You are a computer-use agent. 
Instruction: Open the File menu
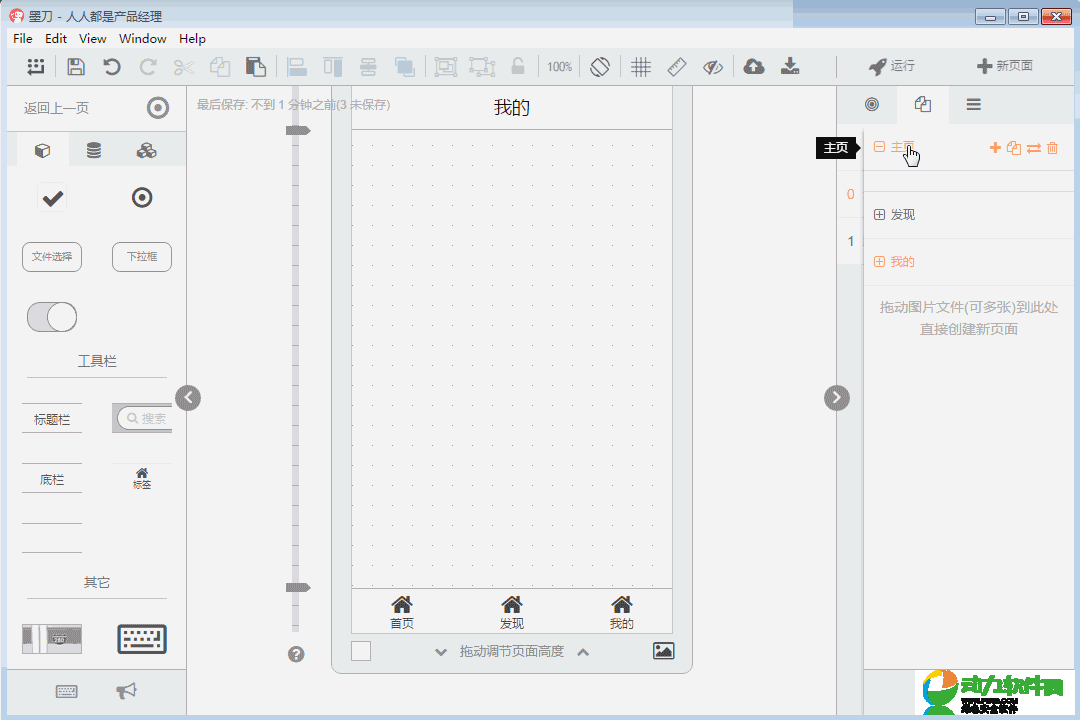coord(23,39)
